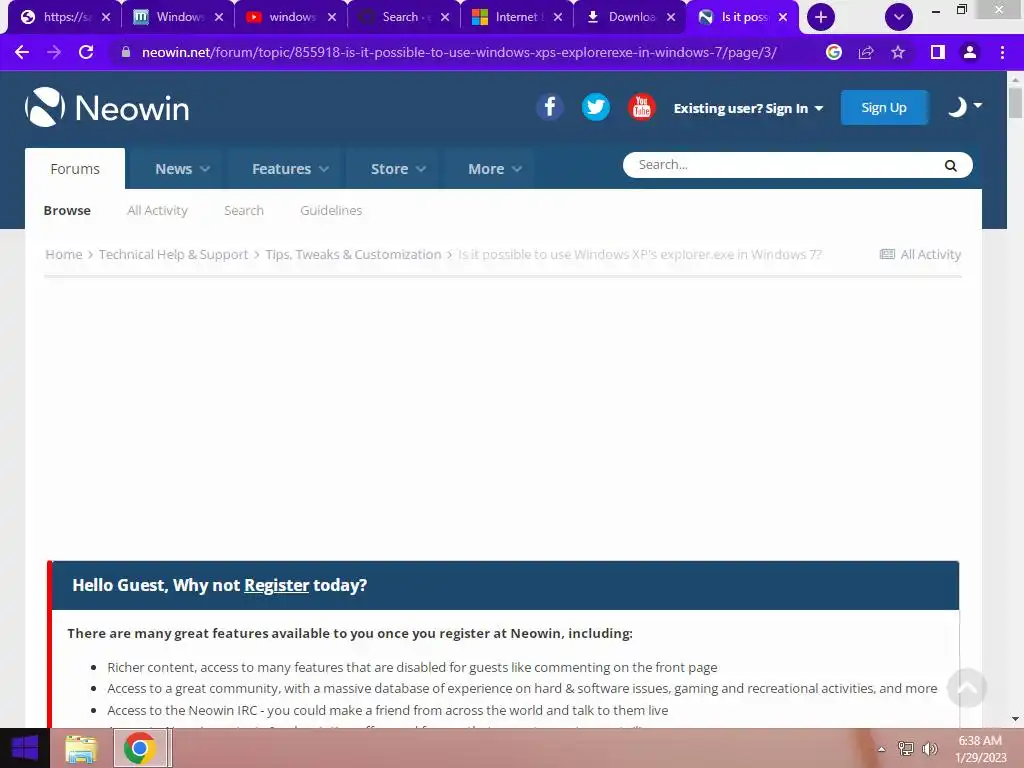
Task: Click the All Activity link beside the breadcrumbs
Action: (x=920, y=254)
